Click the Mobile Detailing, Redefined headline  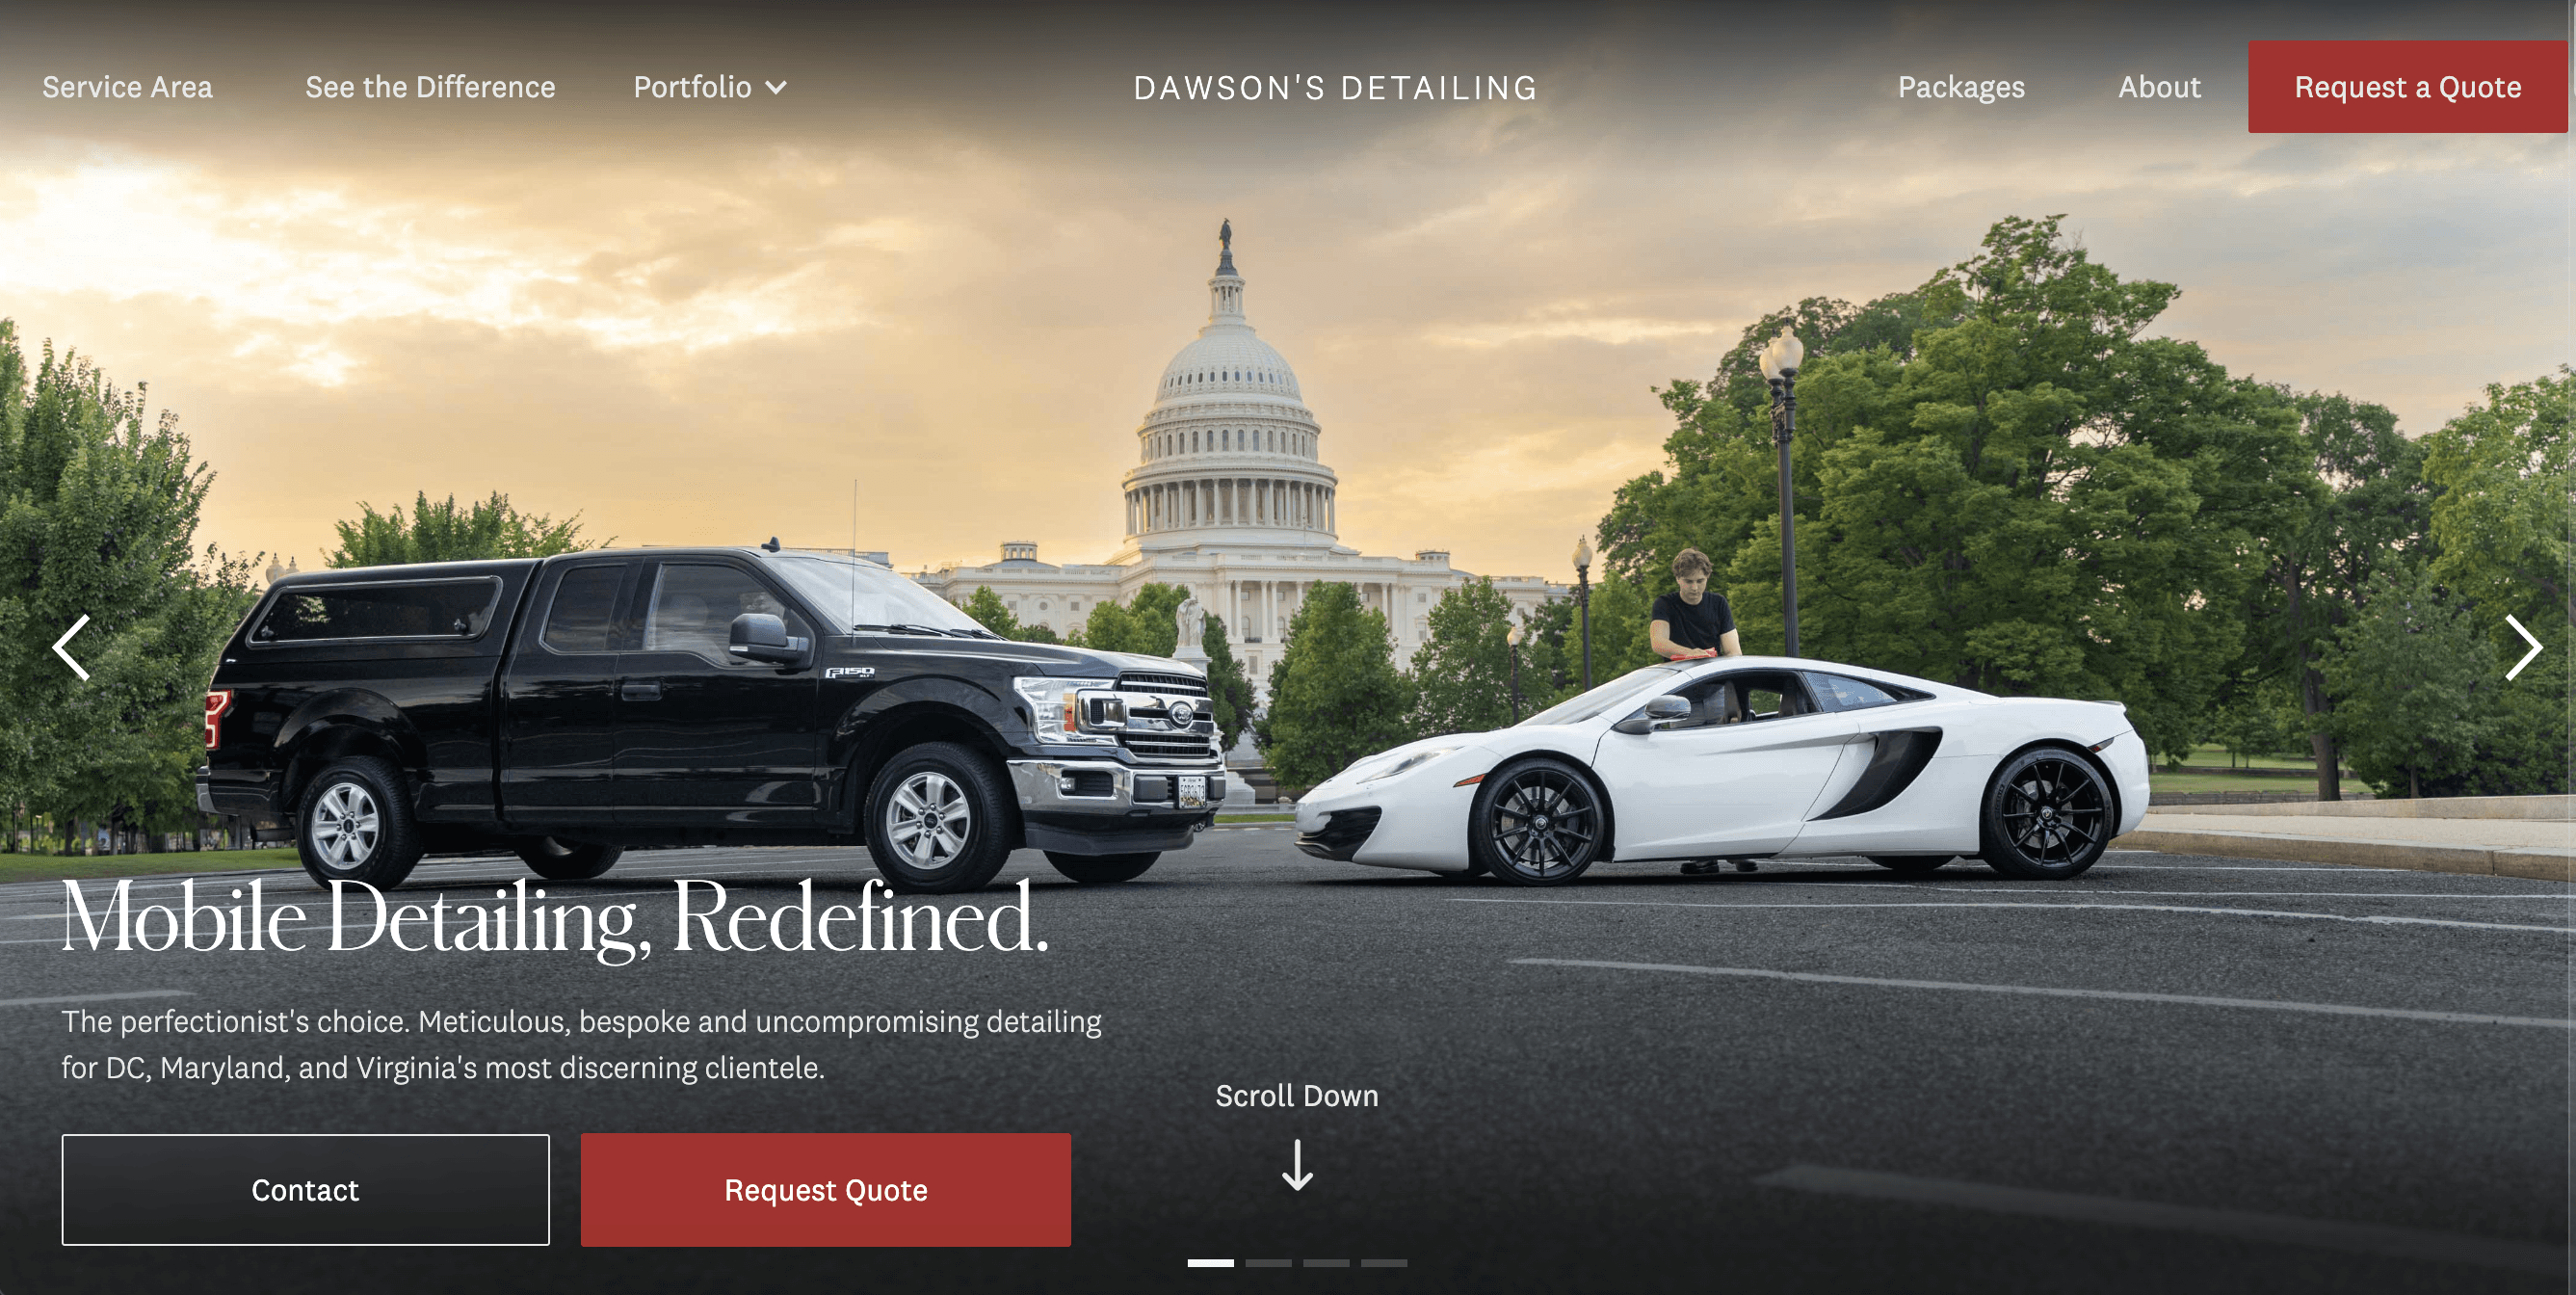click(x=555, y=917)
